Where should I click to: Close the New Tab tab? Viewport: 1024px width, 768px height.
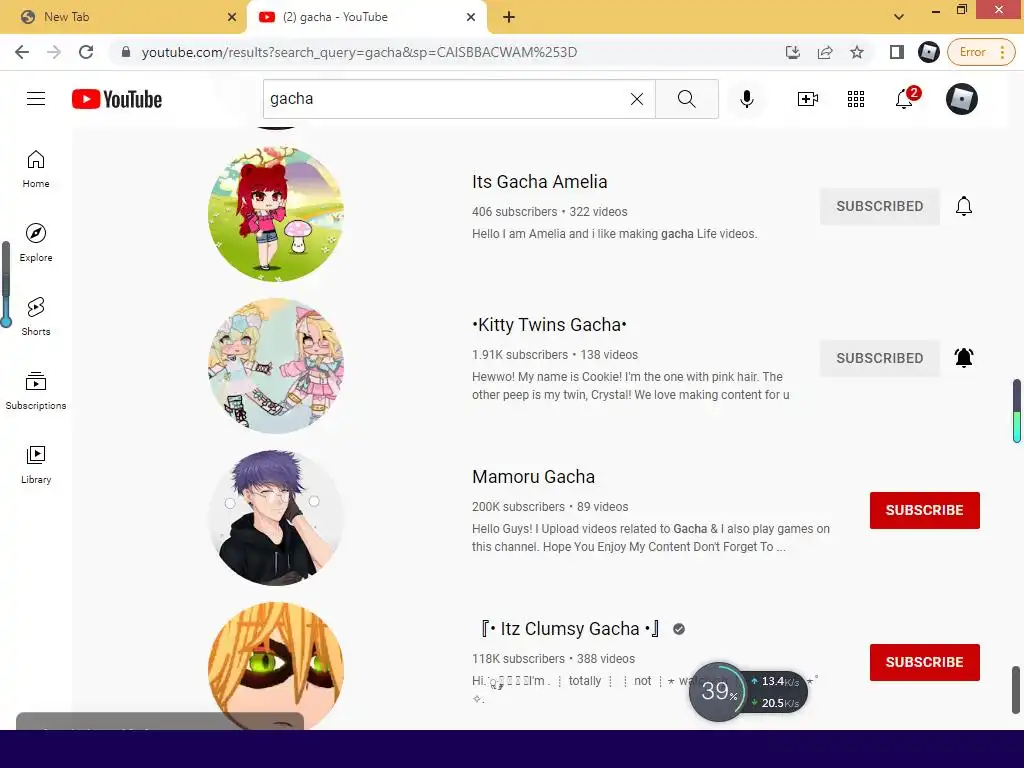click(x=232, y=17)
